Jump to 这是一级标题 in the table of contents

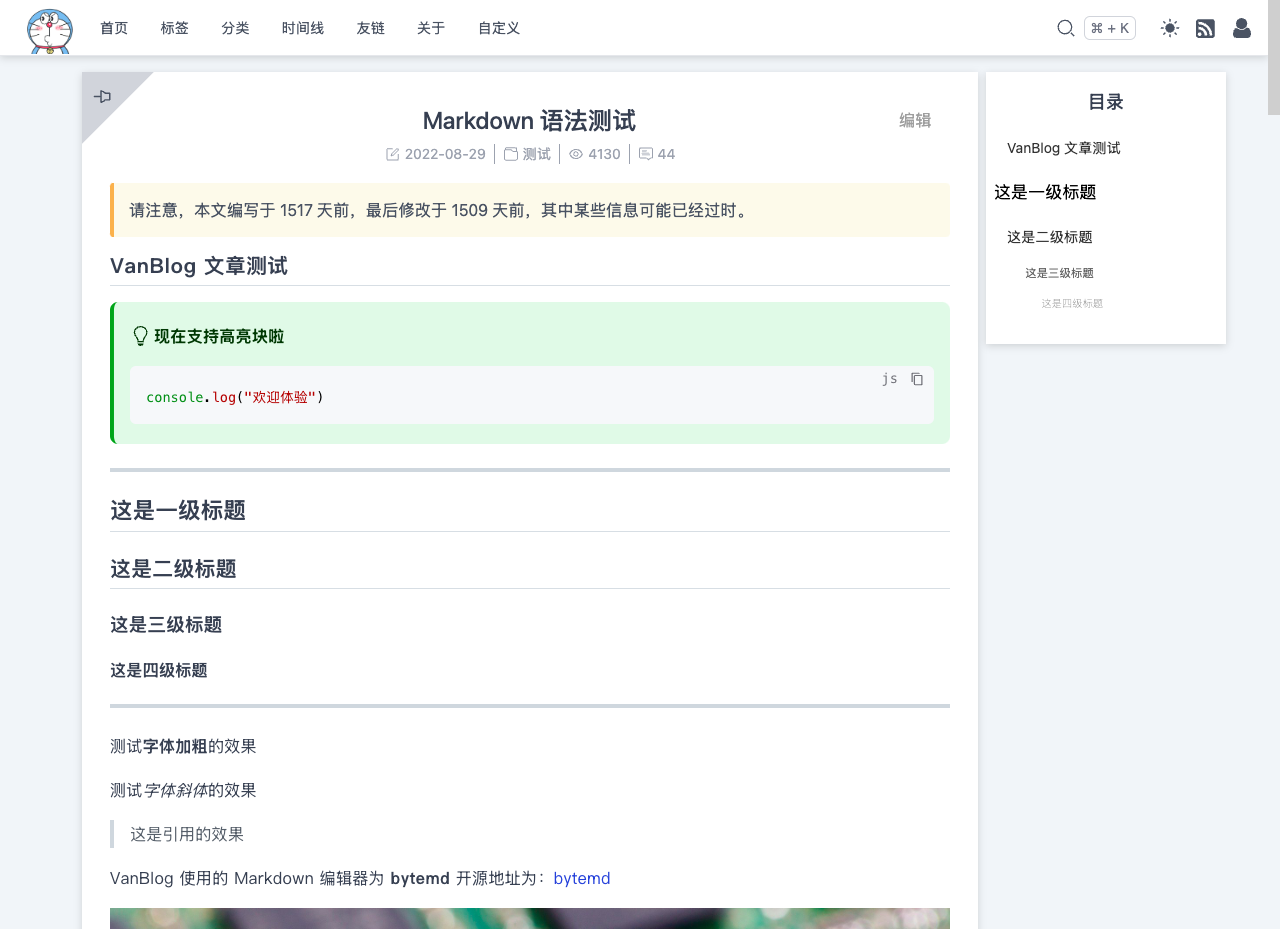click(x=1045, y=192)
